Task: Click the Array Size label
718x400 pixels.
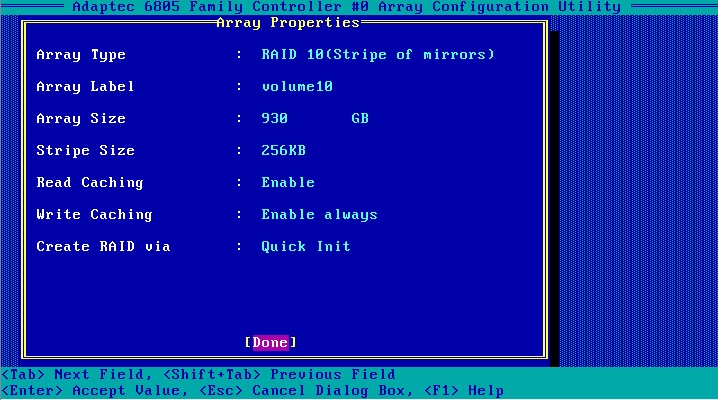Action: pyautogui.click(x=81, y=119)
